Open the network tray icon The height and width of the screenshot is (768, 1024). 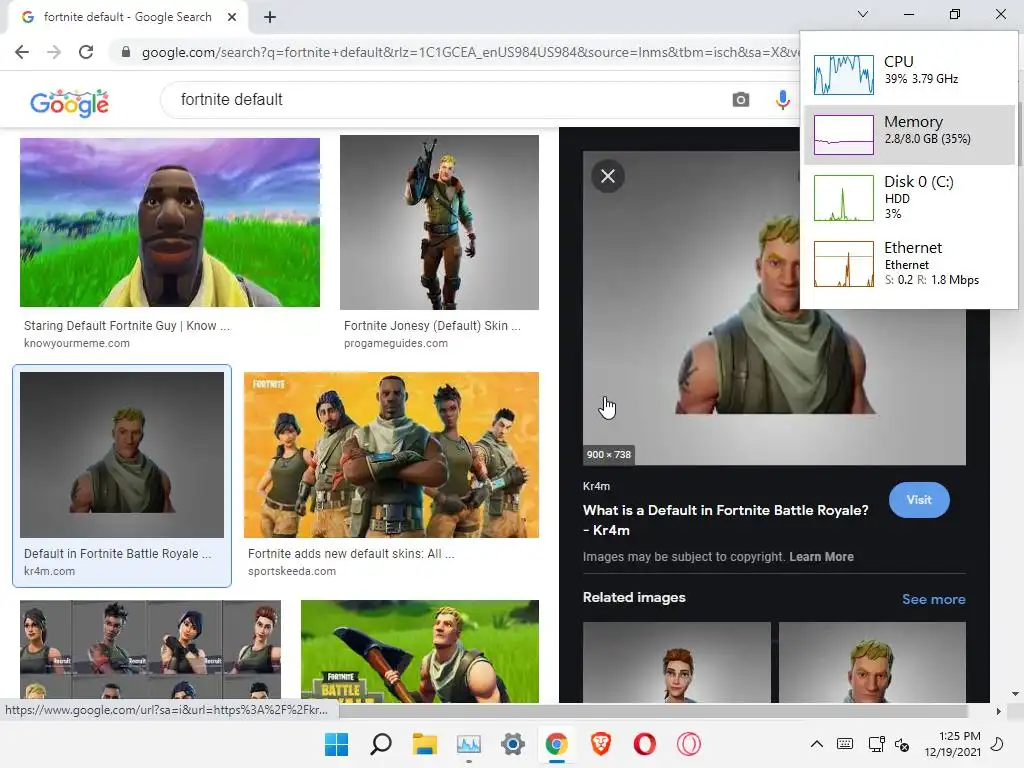(x=876, y=744)
